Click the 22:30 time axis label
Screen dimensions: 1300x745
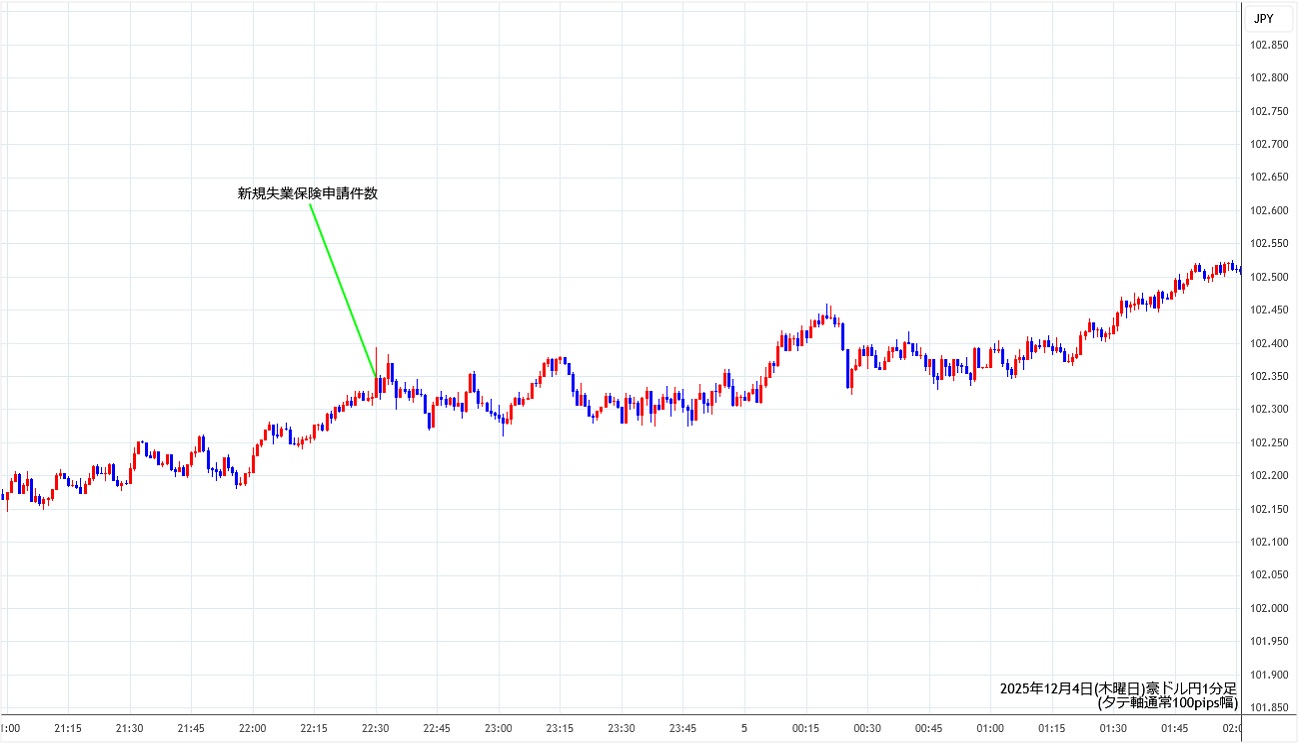tap(376, 728)
